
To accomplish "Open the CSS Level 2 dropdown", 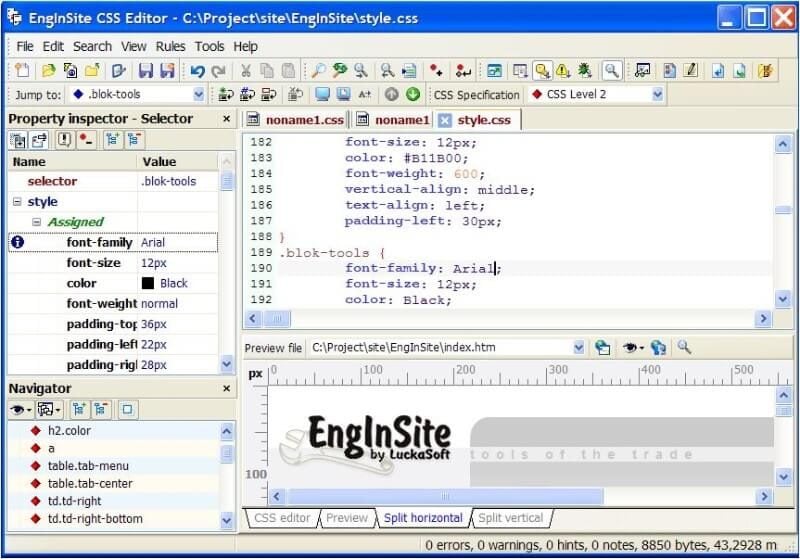I will coord(658,94).
